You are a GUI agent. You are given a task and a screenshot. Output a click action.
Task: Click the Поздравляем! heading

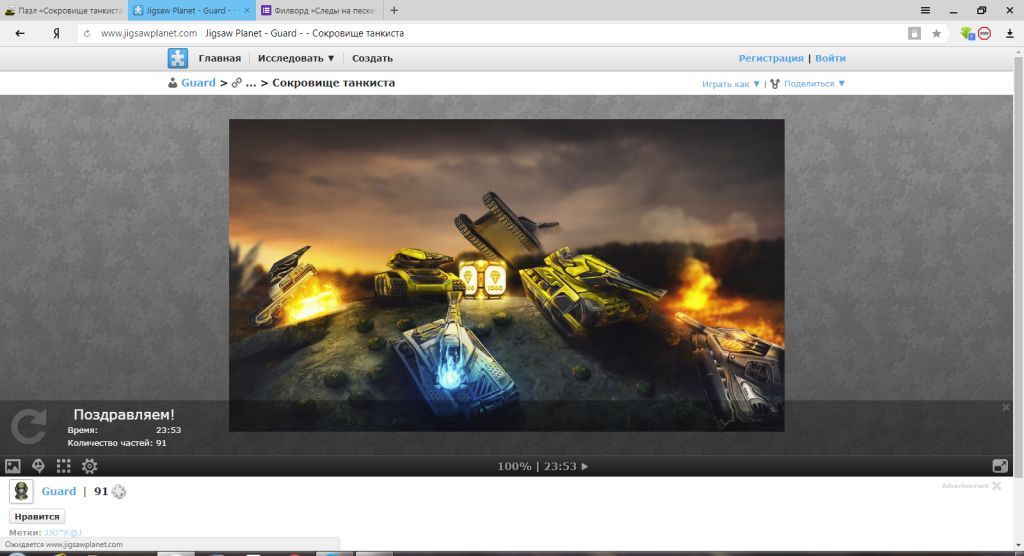coord(124,414)
